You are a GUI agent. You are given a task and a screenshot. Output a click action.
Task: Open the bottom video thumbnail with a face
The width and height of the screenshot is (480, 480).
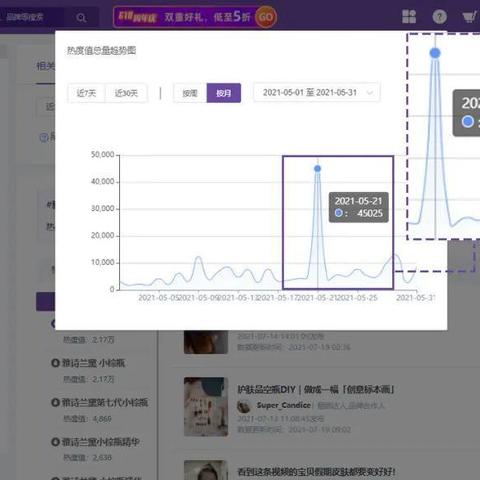(x=206, y=470)
